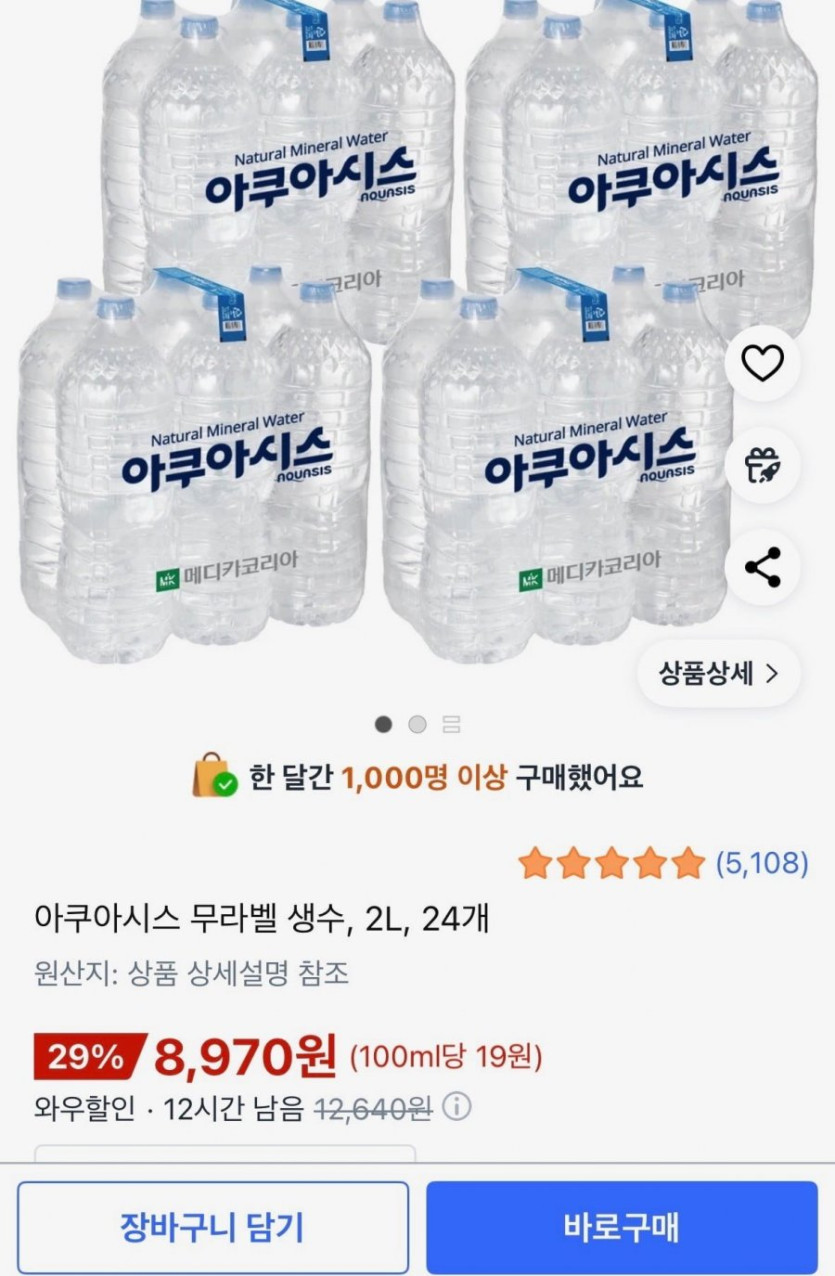Switch to the second image pagination dot
The width and height of the screenshot is (835, 1276).
pyautogui.click(x=417, y=725)
